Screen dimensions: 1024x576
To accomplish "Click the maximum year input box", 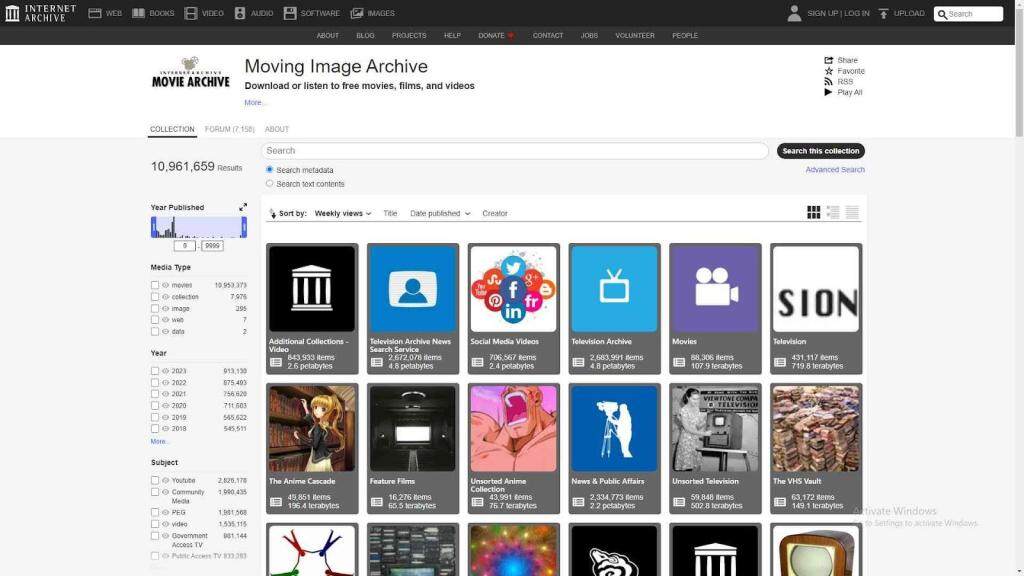I will [212, 246].
